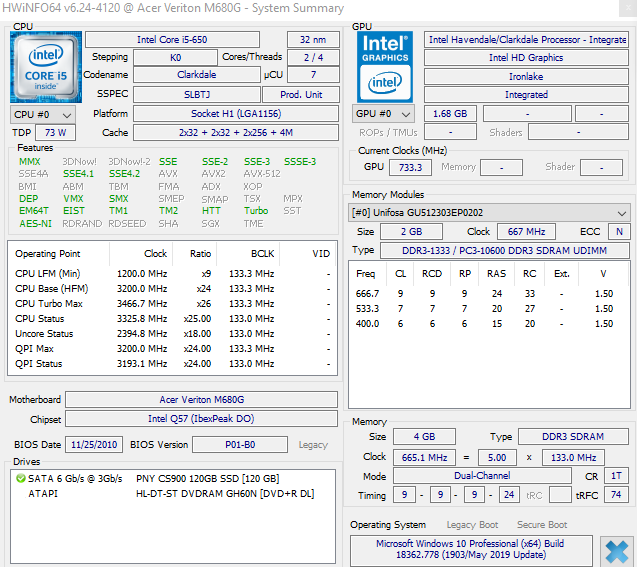
Task: Open the GPU #0 selector dropdown
Action: tap(383, 114)
